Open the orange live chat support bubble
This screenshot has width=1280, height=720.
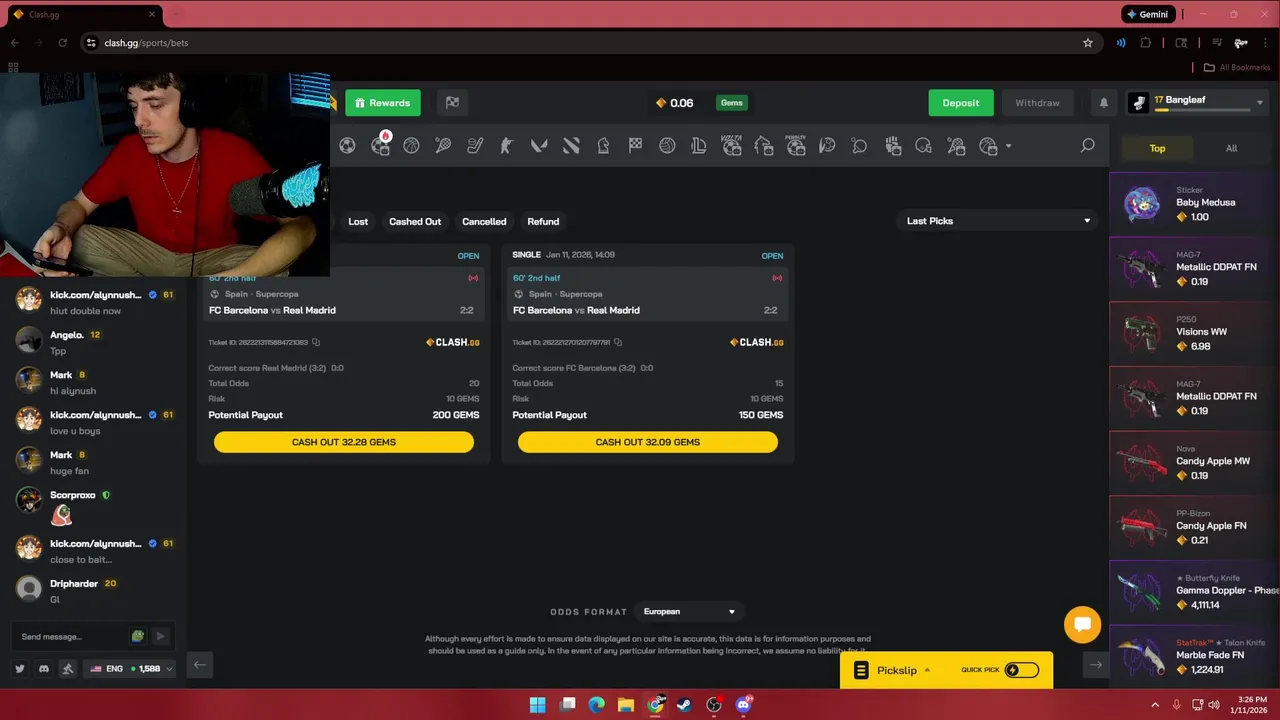tap(1082, 625)
